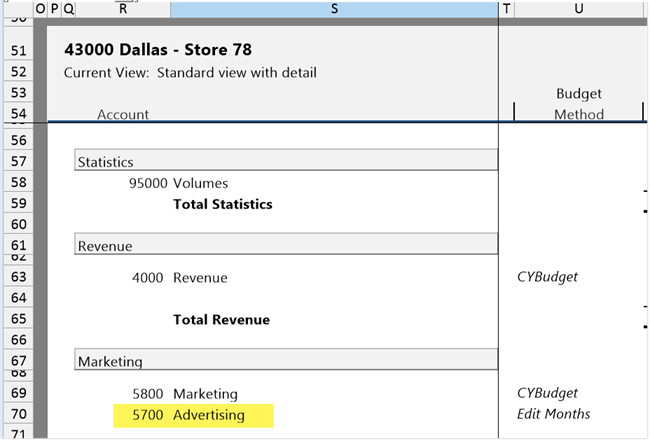Click CYBudget cell in the 5800 Marketing row
650x441 pixels.
547,394
